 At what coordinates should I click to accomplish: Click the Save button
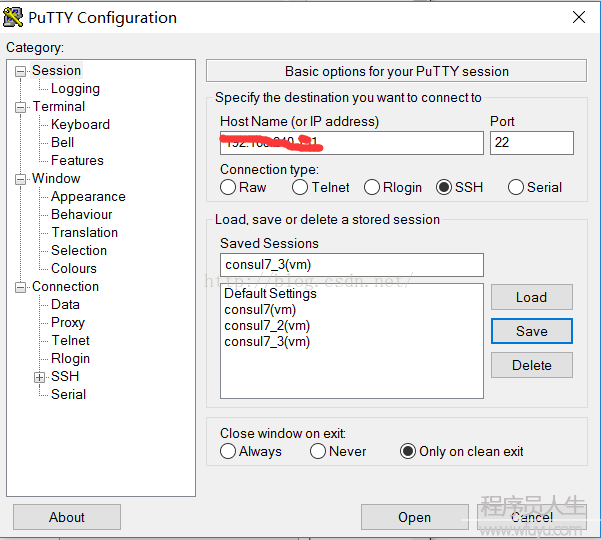pos(532,331)
